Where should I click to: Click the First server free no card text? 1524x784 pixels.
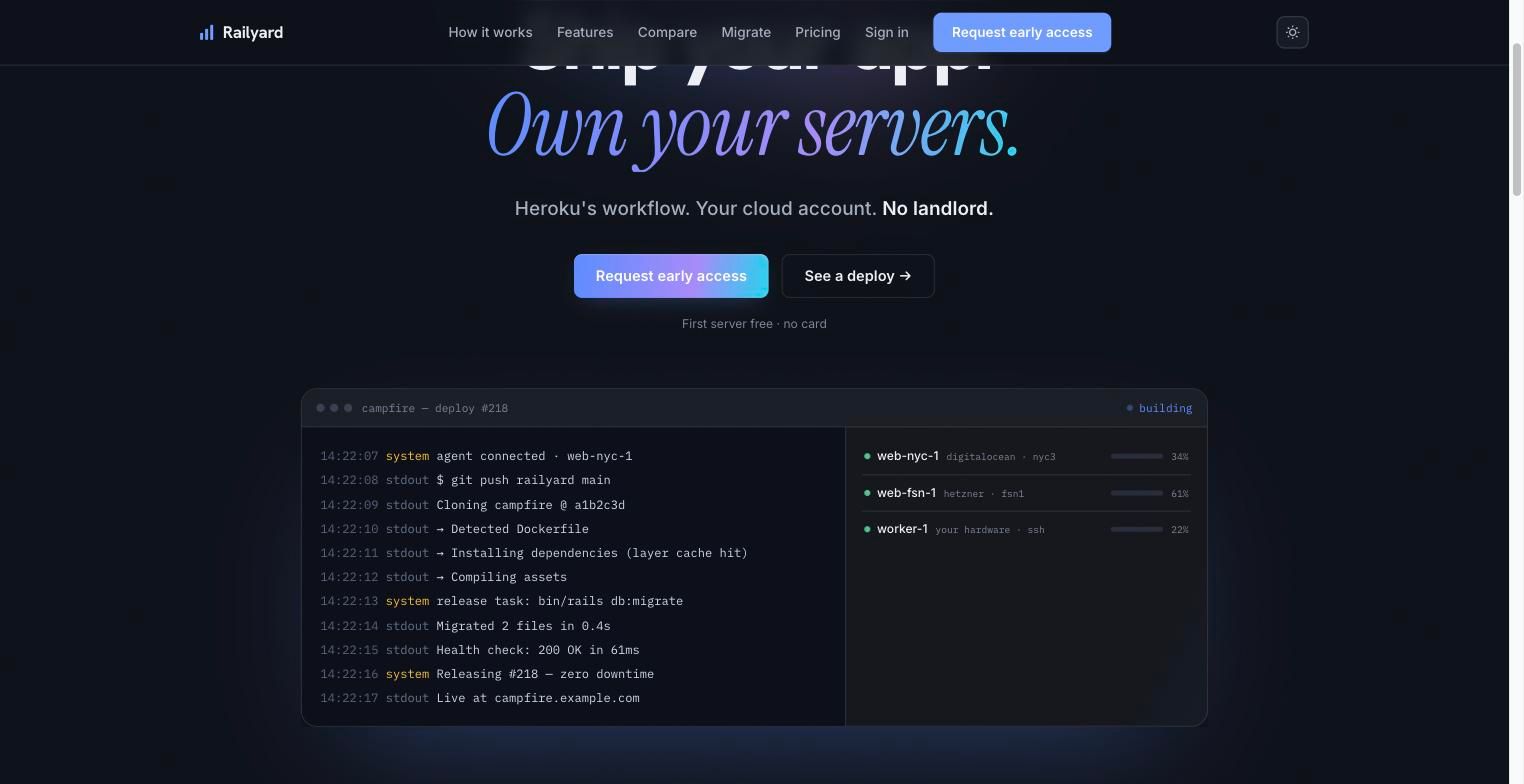click(x=754, y=324)
